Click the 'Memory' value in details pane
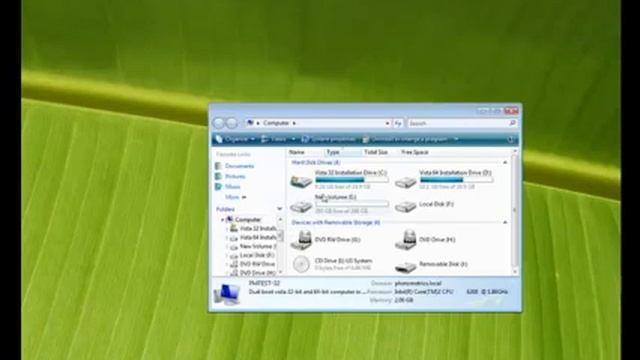Viewport: 640px width, 360px height. (x=404, y=300)
